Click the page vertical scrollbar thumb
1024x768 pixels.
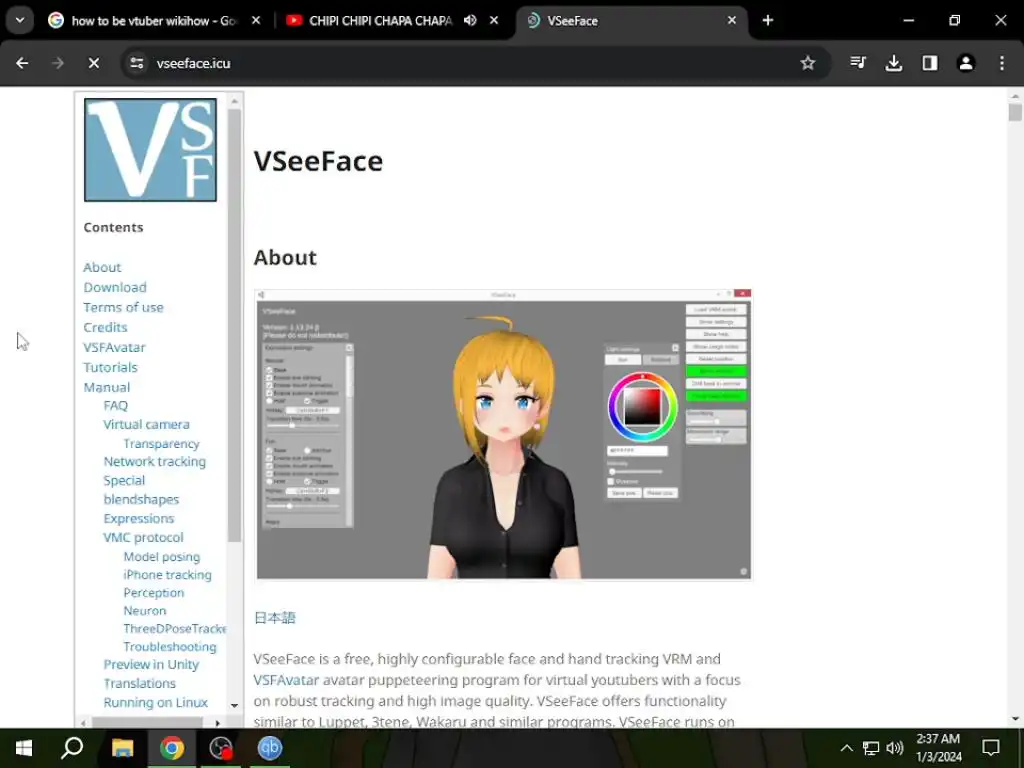[1015, 112]
